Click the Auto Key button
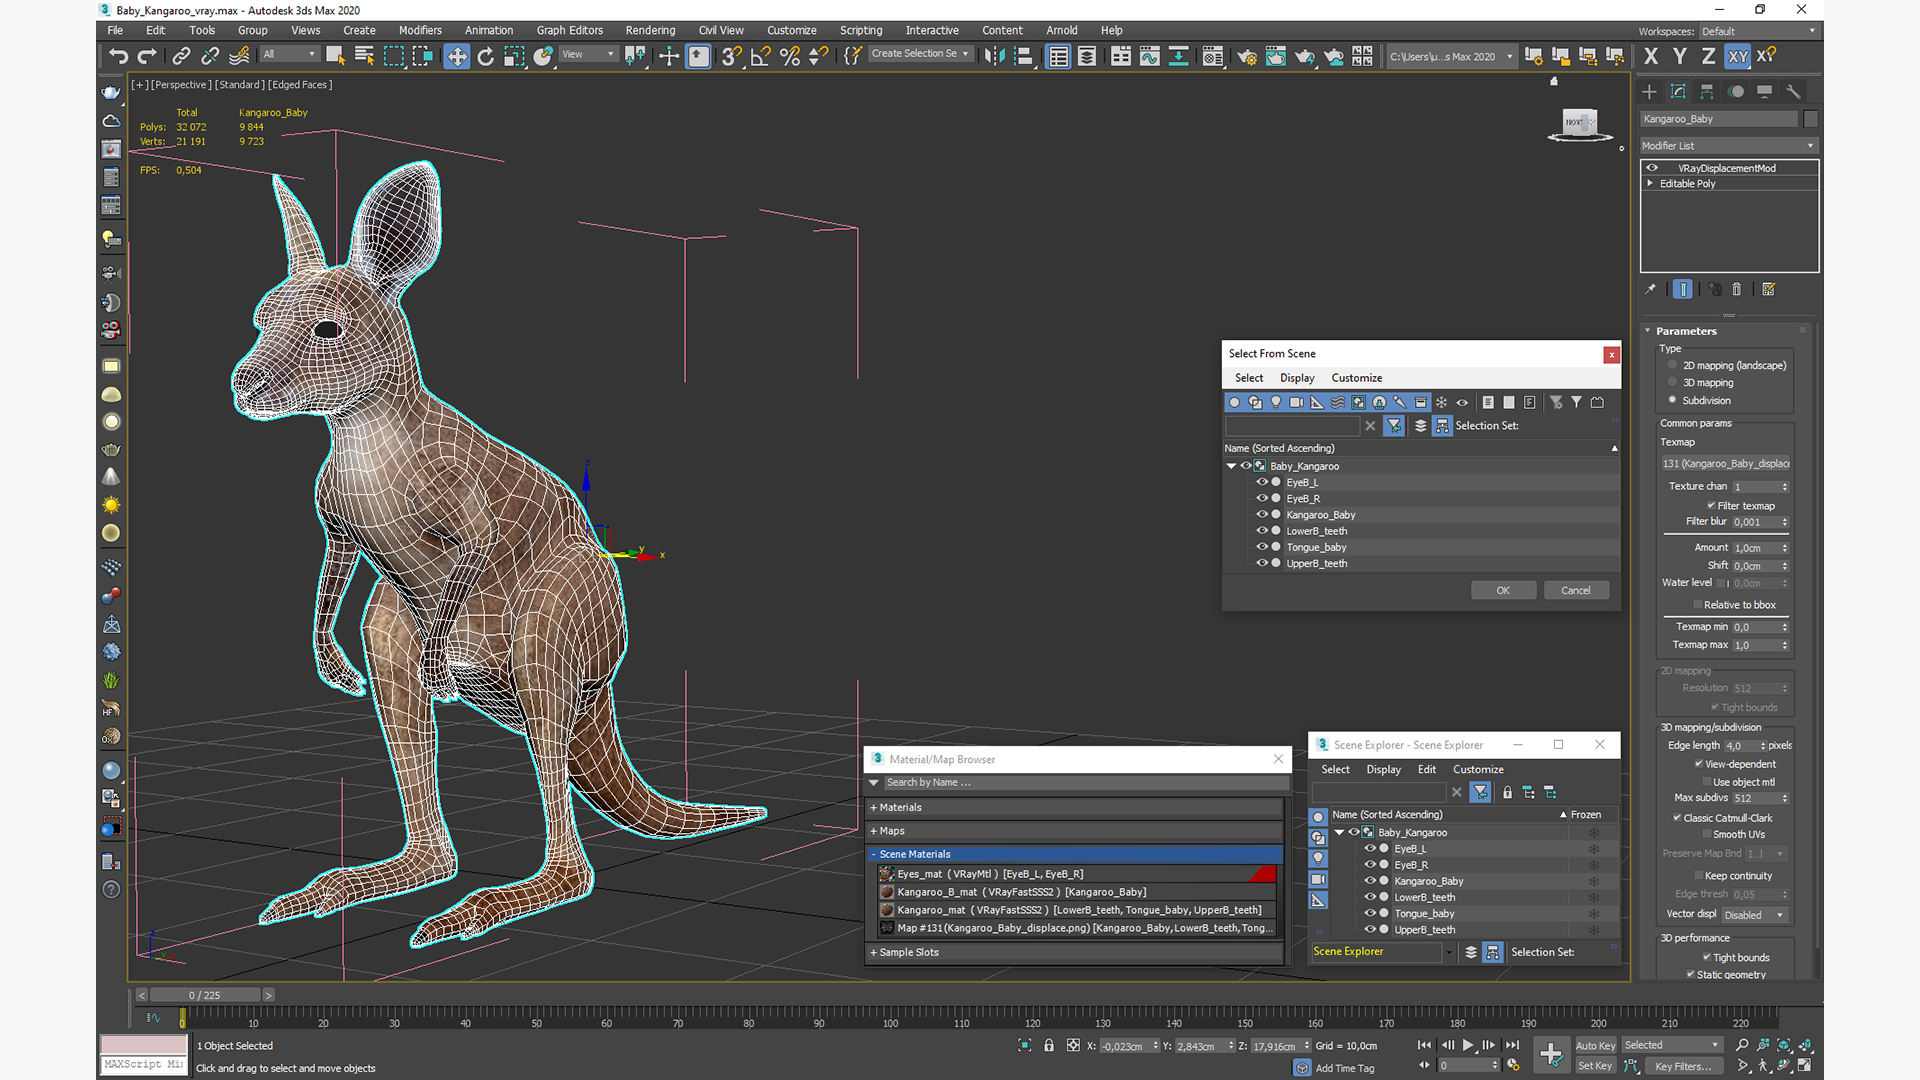The height and width of the screenshot is (1080, 1920). pos(1595,1045)
